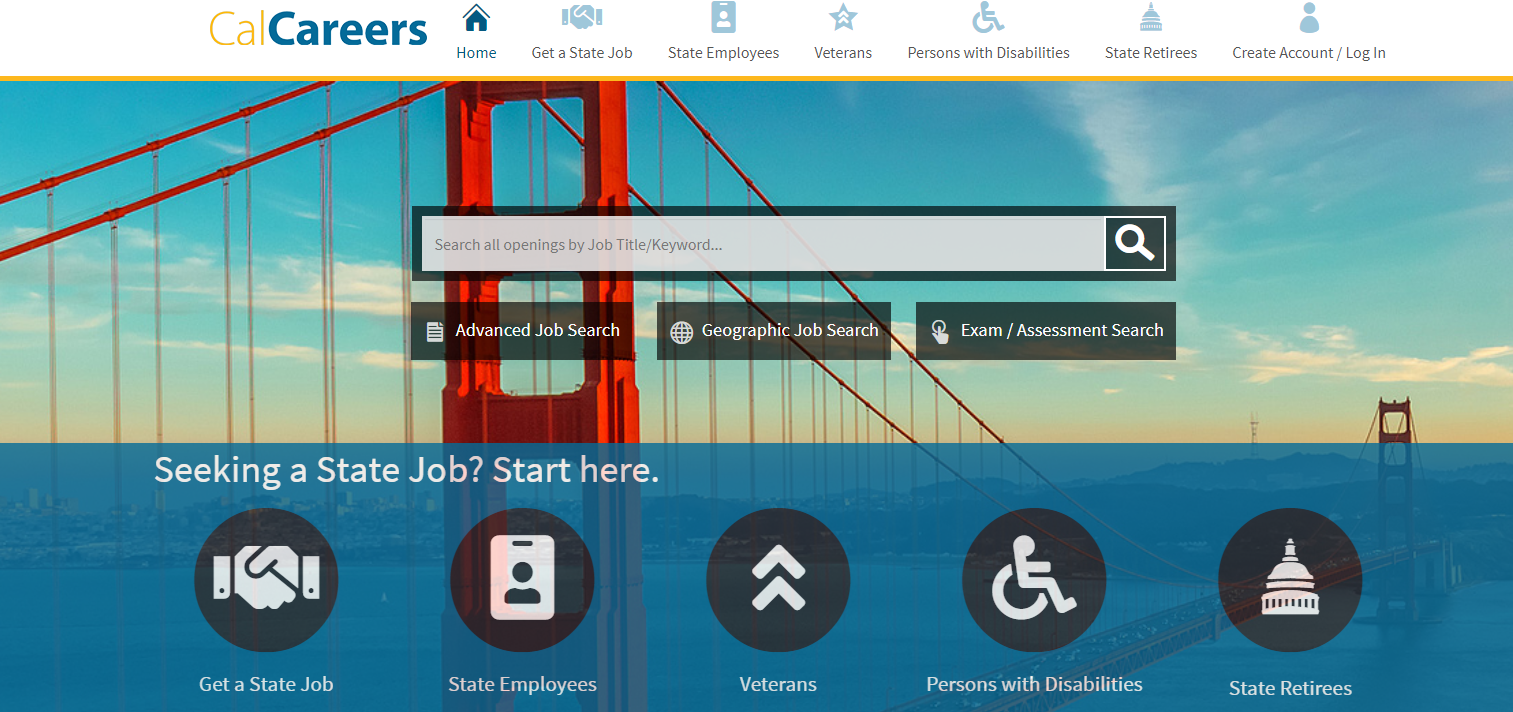
Task: Open the wheelchair Persons with Disabilities circle
Action: (x=1034, y=580)
